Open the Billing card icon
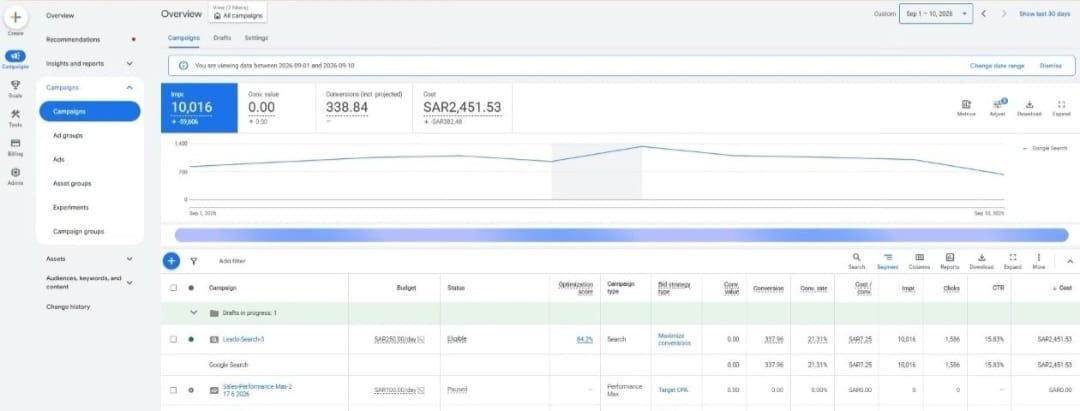Screen dimensions: 1080x411 click(x=15, y=143)
